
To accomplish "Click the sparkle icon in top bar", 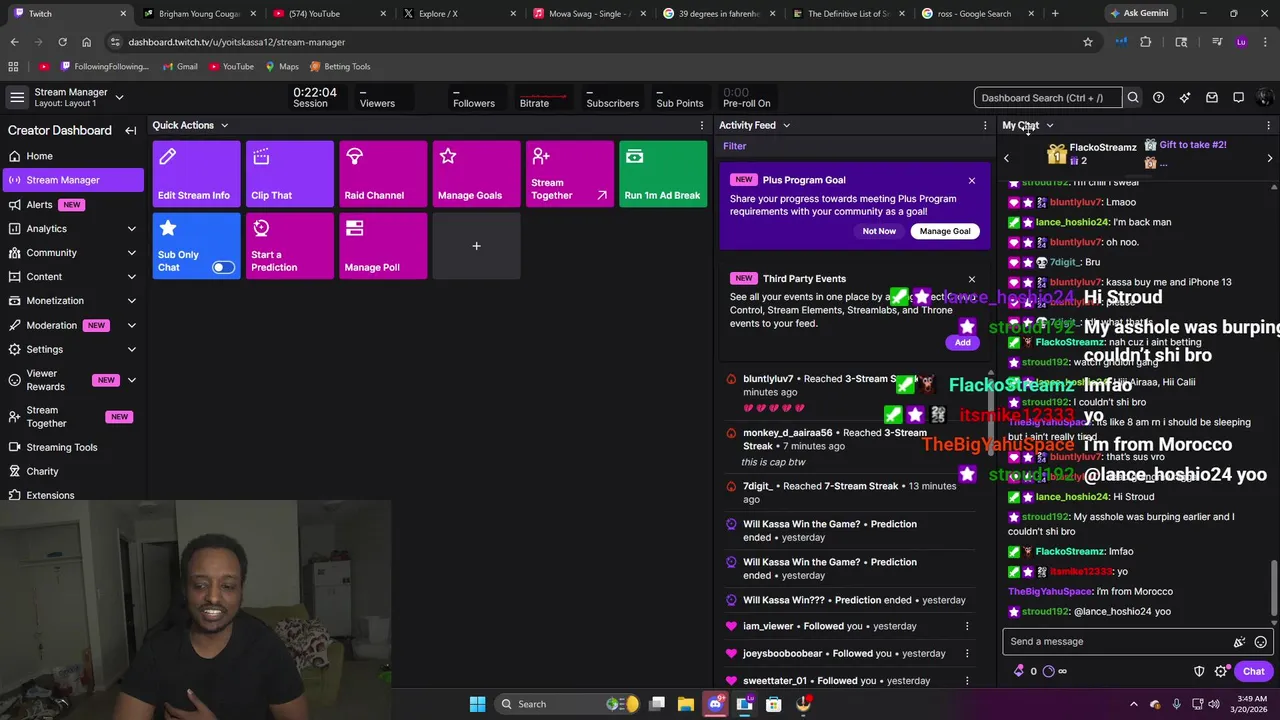I will [1185, 98].
